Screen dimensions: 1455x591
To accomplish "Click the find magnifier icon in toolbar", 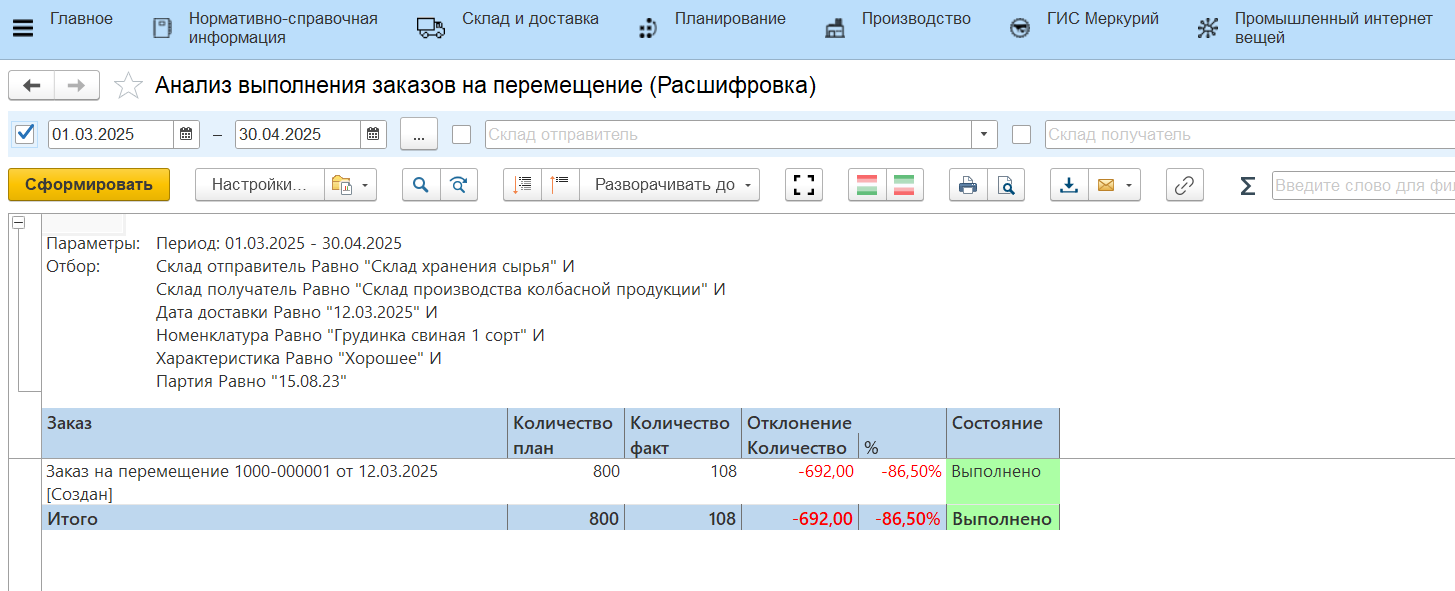I will tap(421, 185).
